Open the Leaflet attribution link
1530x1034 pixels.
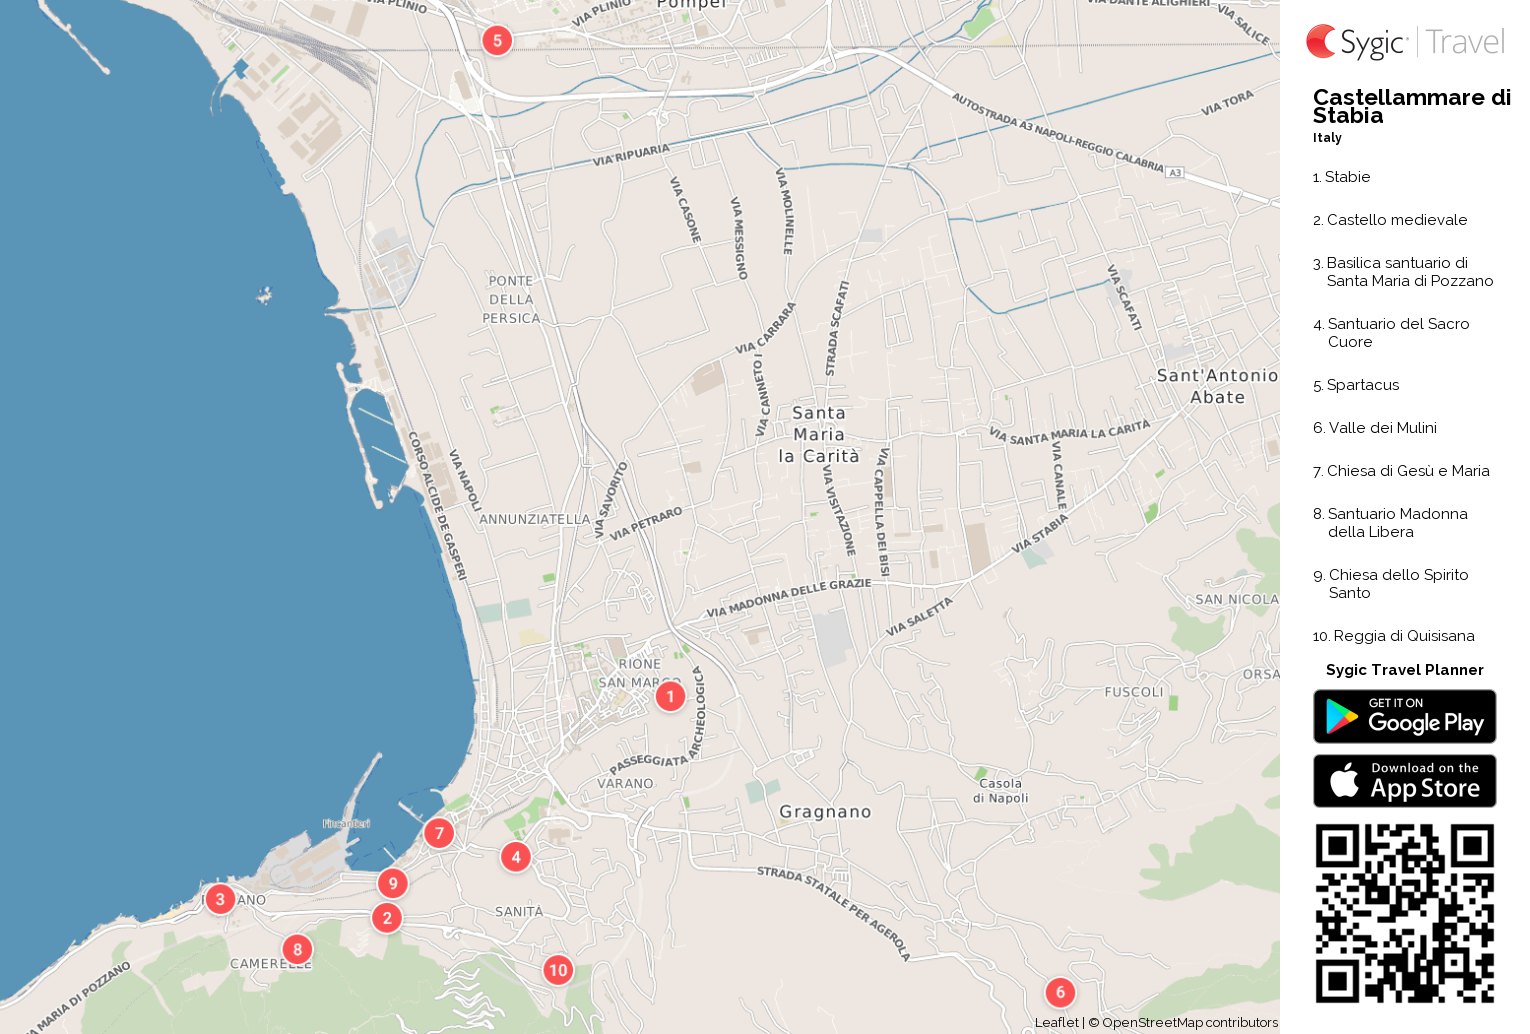[1056, 1023]
